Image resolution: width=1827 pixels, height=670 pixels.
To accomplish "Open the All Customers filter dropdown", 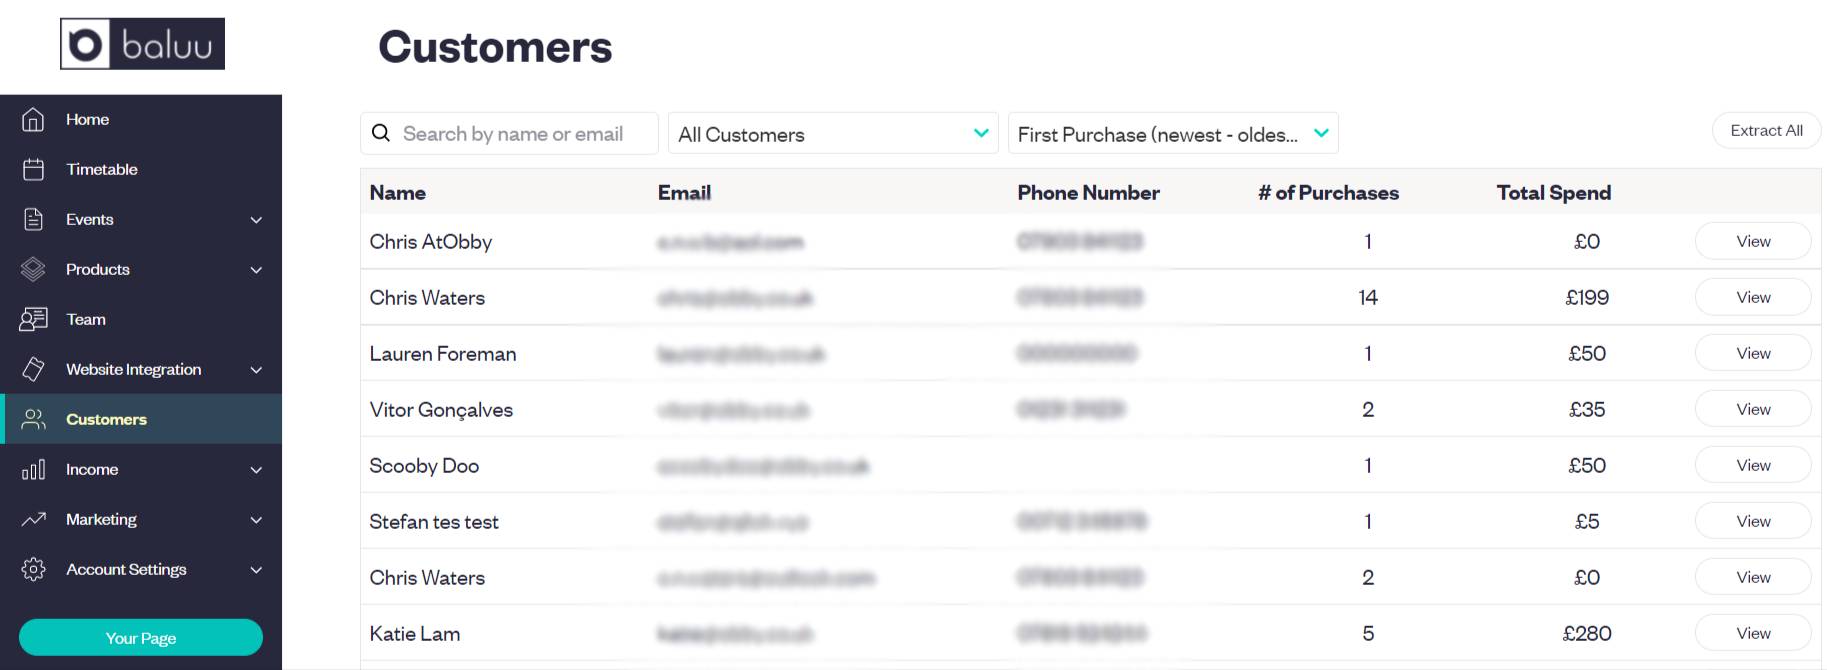I will tap(833, 132).
